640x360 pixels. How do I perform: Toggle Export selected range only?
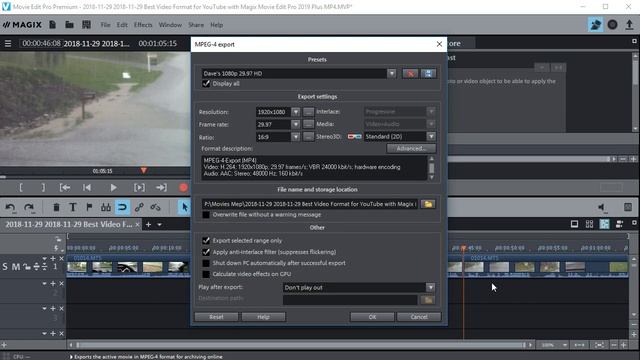point(206,240)
